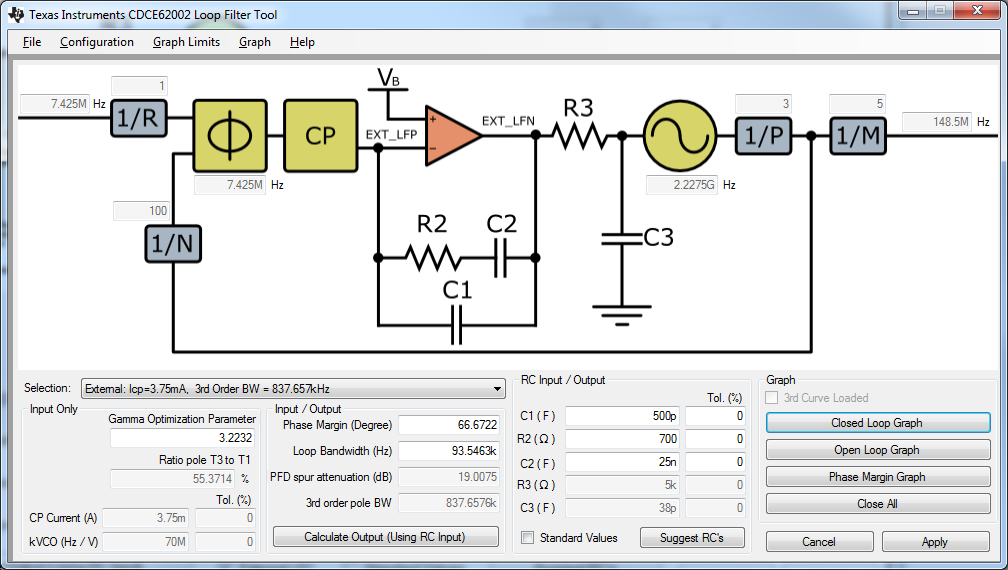Show the Phase Margin Graph
1008x570 pixels.
click(878, 477)
